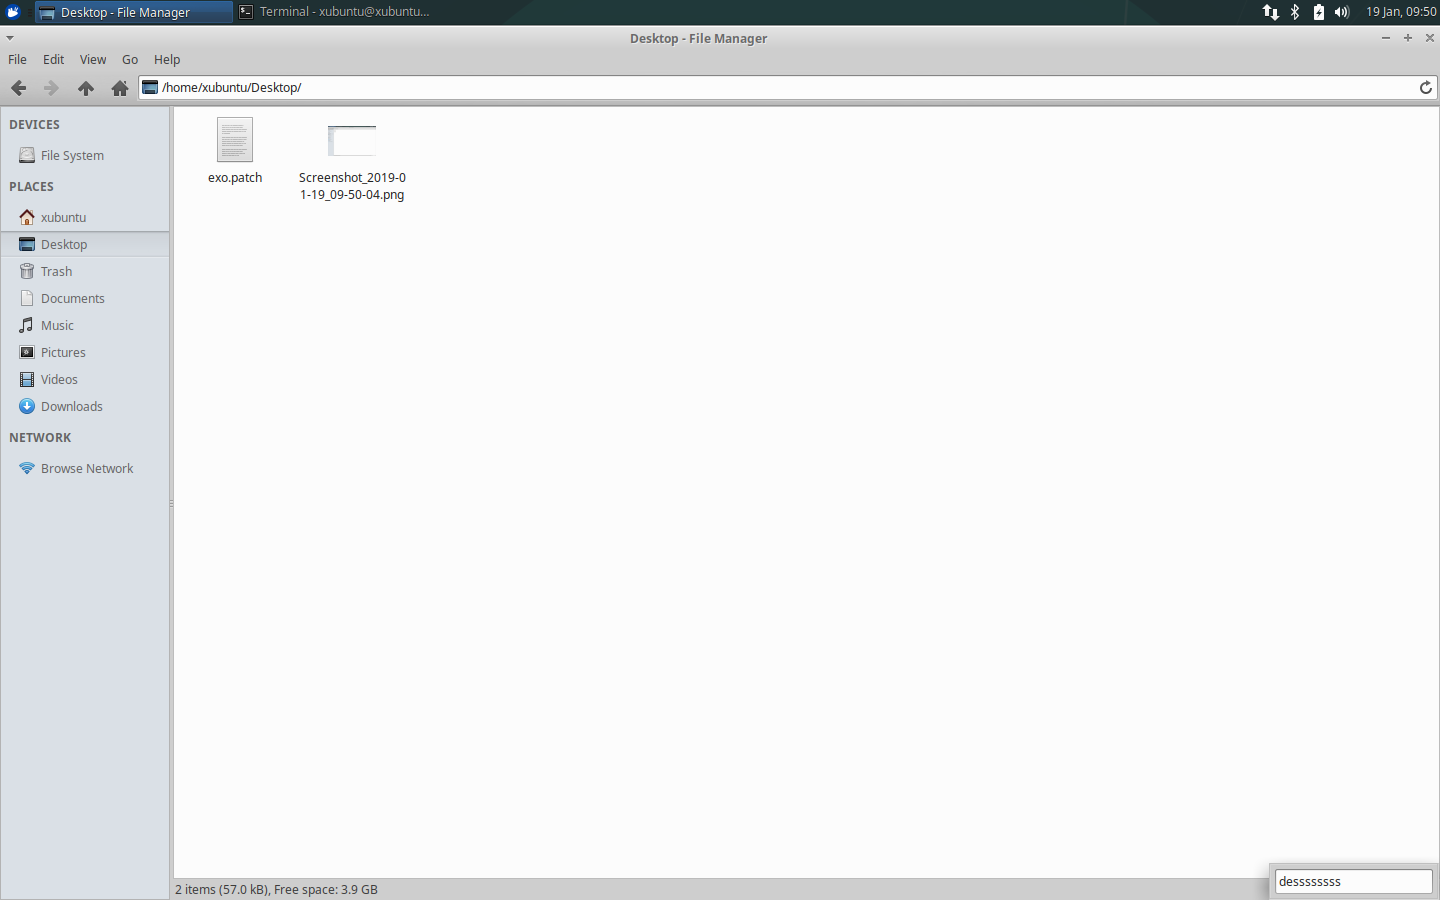Open the Go menu
Screen dimensions: 1440x900
pos(129,59)
